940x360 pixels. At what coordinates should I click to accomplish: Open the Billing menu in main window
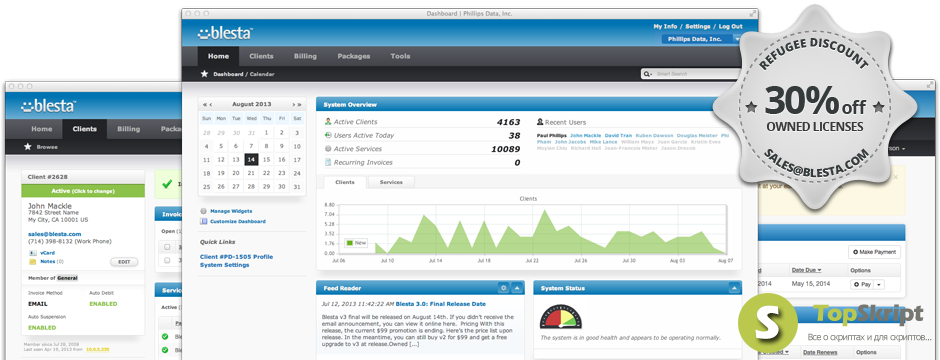click(305, 56)
